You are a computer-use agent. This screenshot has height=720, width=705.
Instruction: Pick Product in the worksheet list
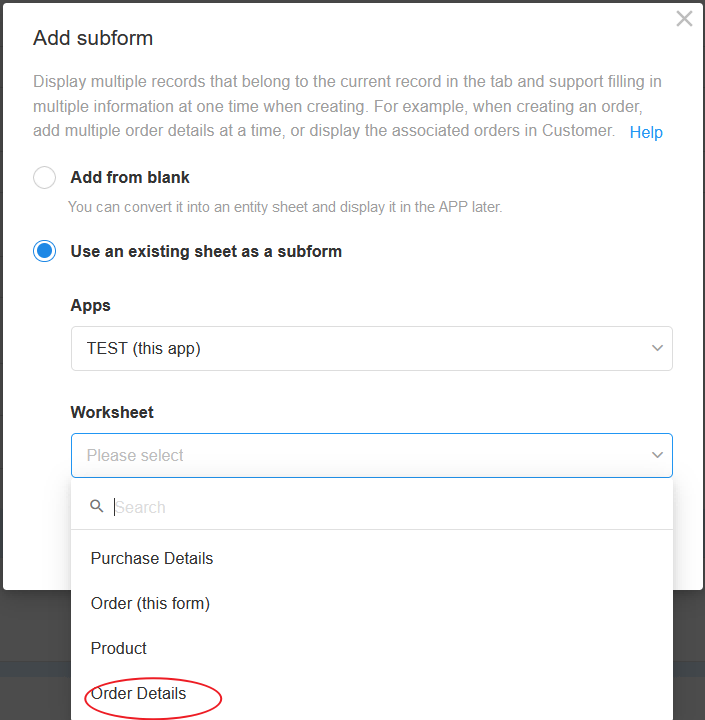click(x=372, y=648)
